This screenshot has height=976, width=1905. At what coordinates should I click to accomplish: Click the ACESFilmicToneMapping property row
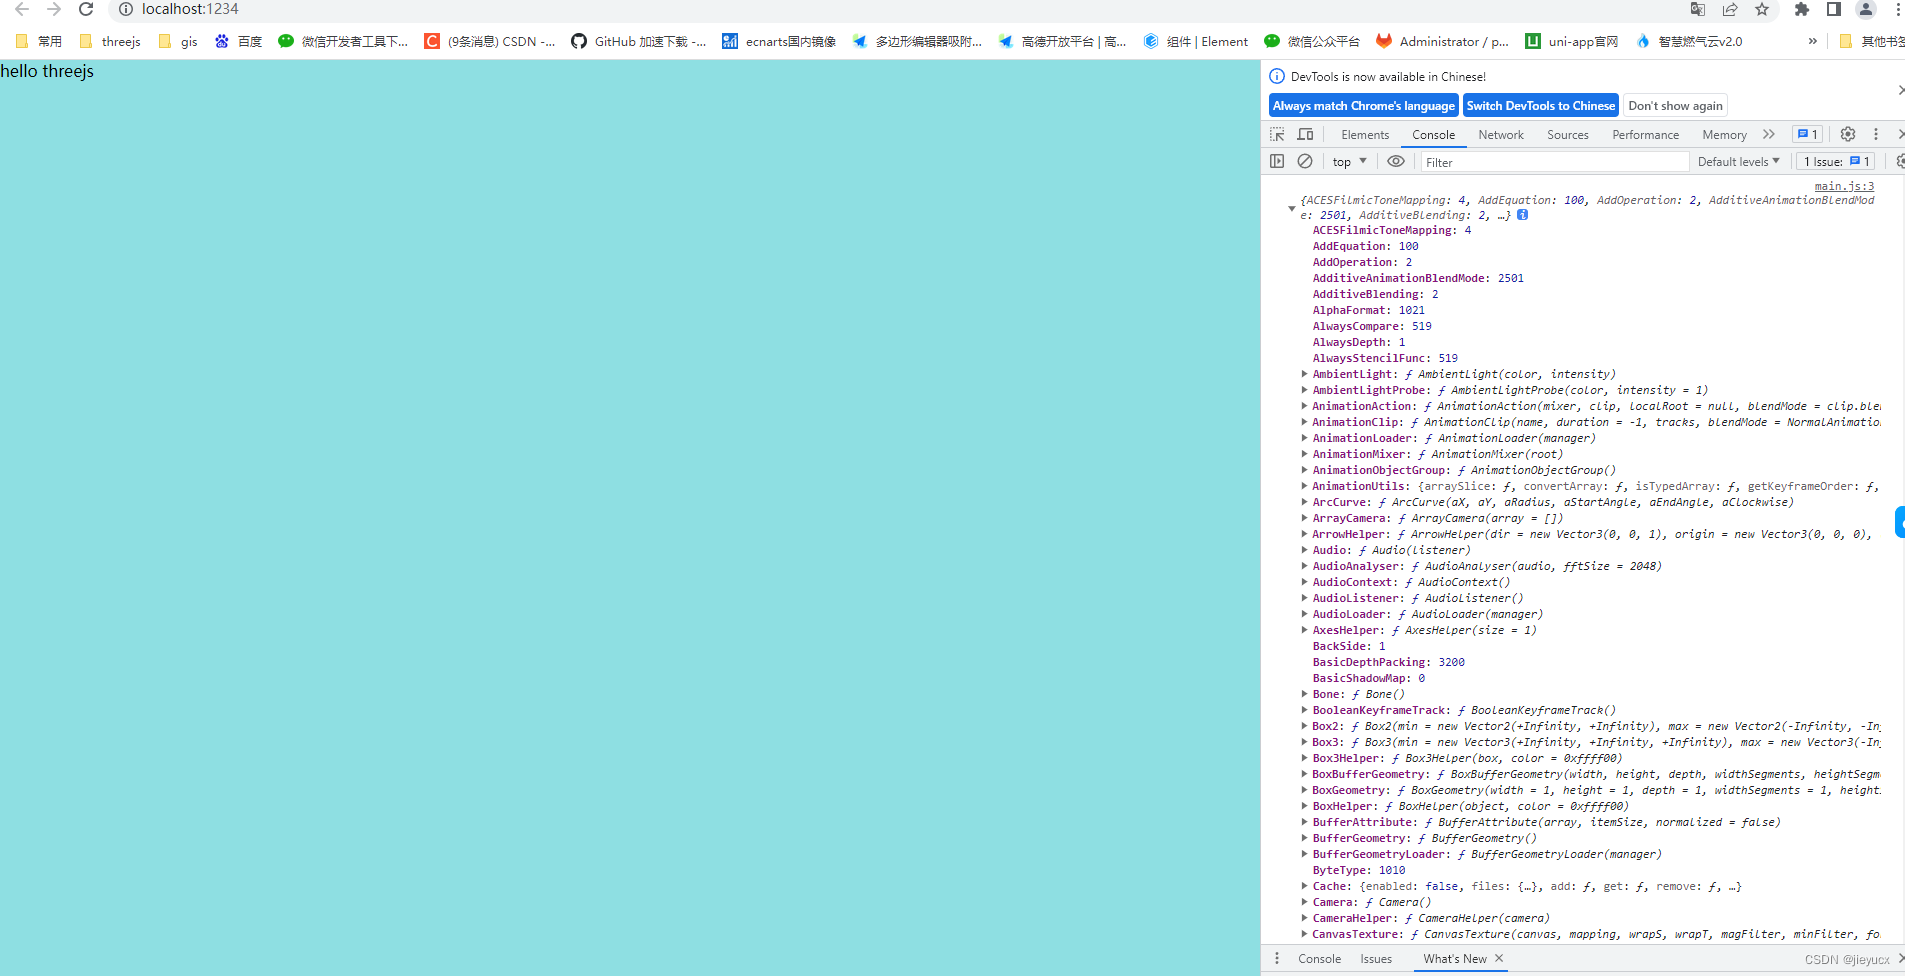click(x=1391, y=230)
